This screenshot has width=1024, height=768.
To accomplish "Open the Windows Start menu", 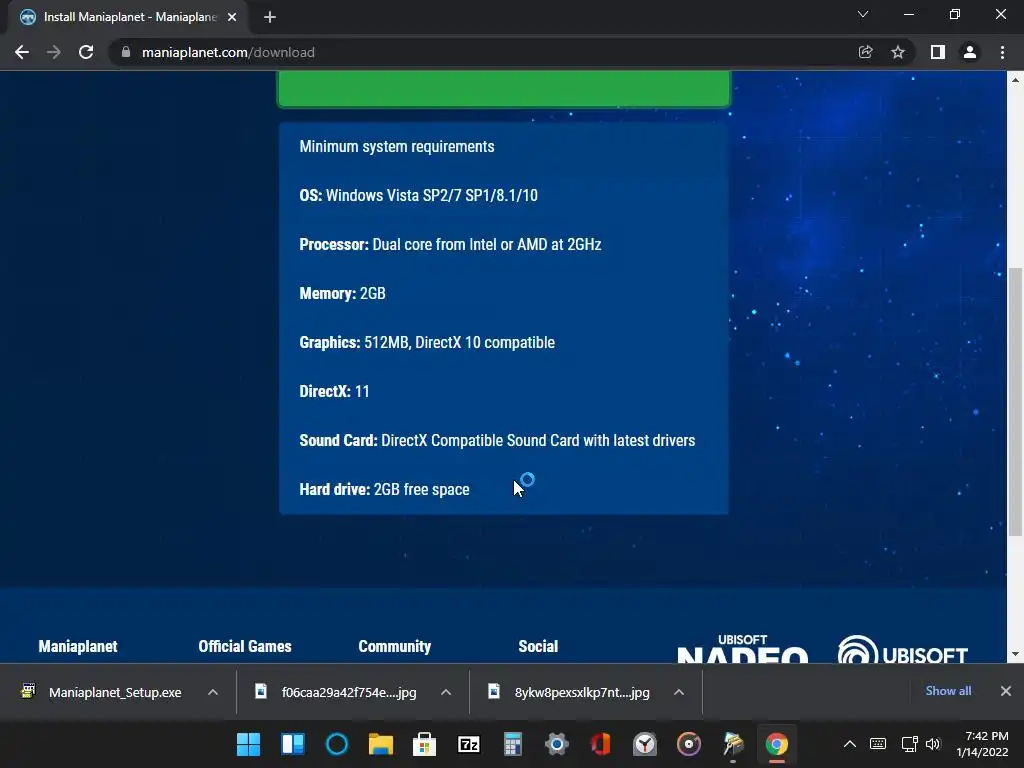I will (x=248, y=744).
